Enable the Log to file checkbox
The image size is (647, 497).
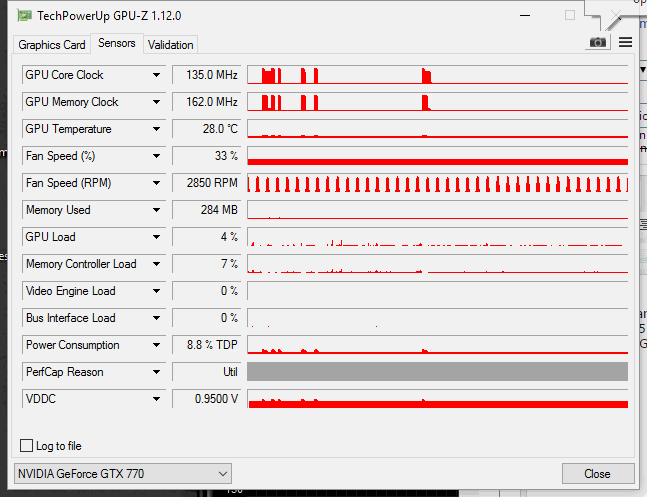tap(26, 445)
